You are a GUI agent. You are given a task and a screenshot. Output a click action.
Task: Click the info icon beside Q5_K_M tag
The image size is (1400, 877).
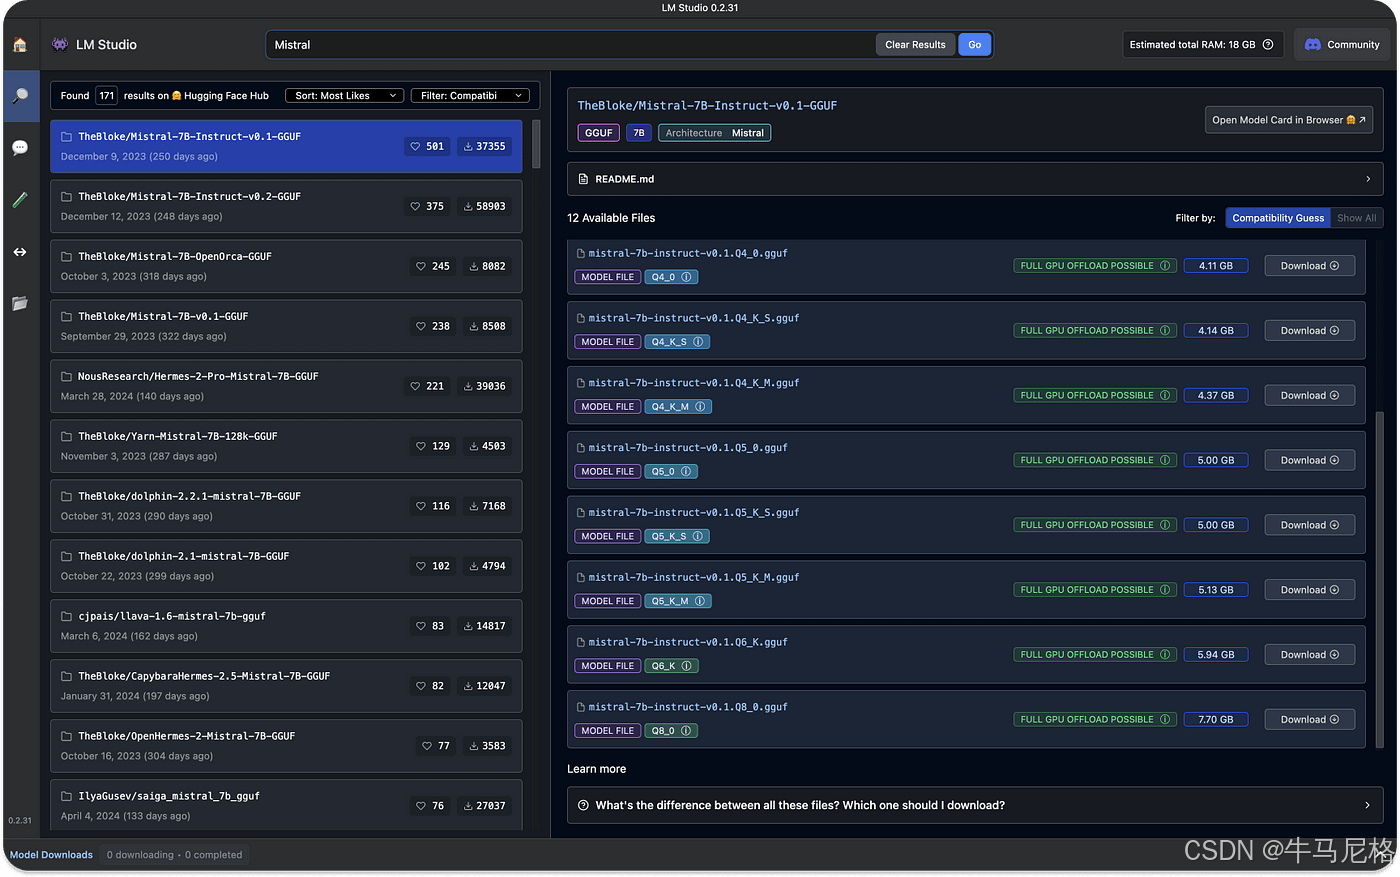pyautogui.click(x=700, y=601)
